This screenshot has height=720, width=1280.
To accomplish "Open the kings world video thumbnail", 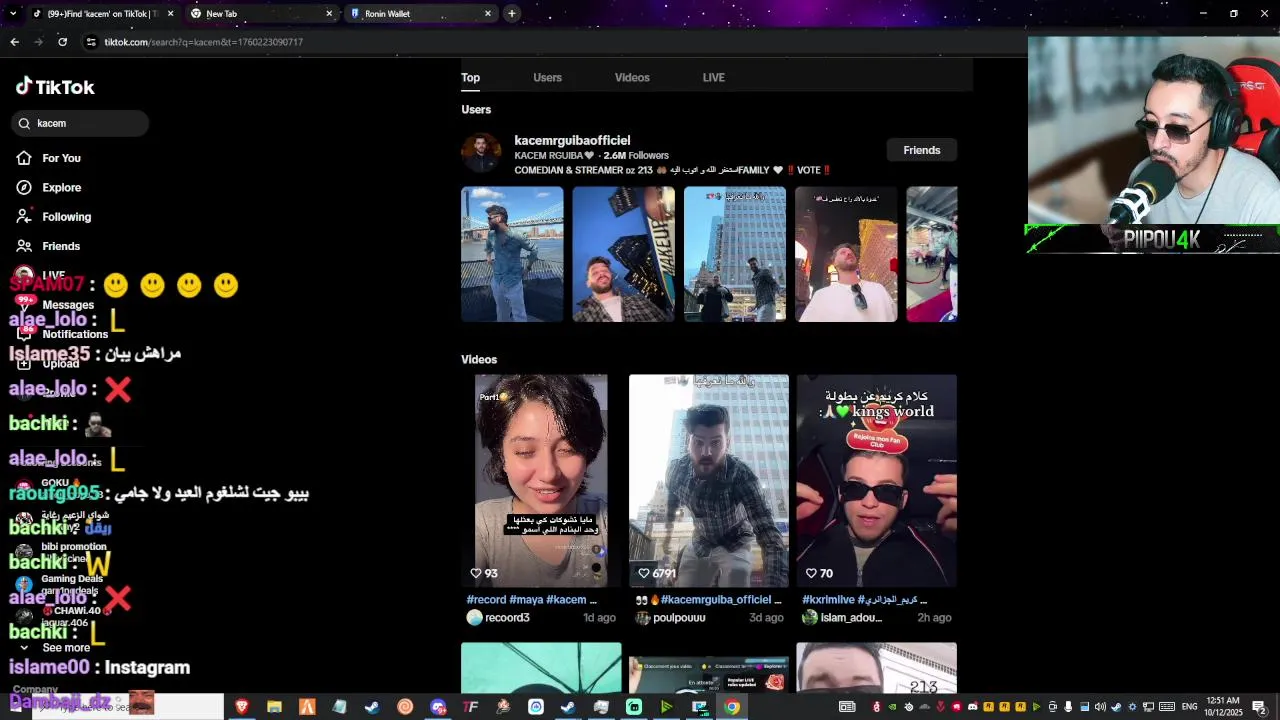I will [x=877, y=480].
